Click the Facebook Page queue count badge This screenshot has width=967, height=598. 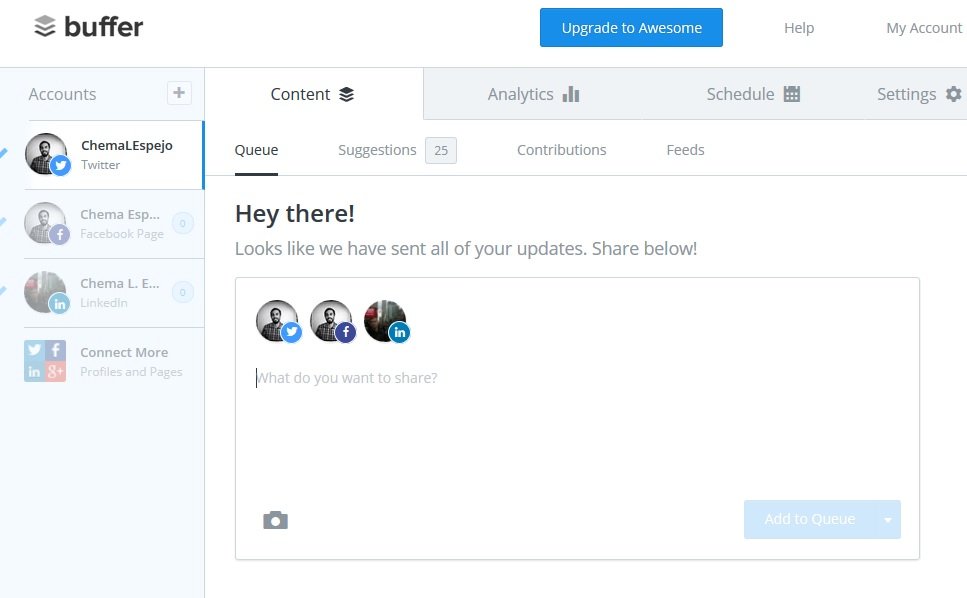(183, 223)
